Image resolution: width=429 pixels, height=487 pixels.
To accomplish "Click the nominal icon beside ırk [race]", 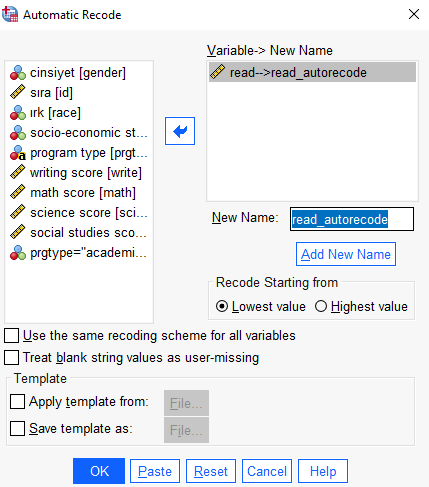I will coord(18,113).
